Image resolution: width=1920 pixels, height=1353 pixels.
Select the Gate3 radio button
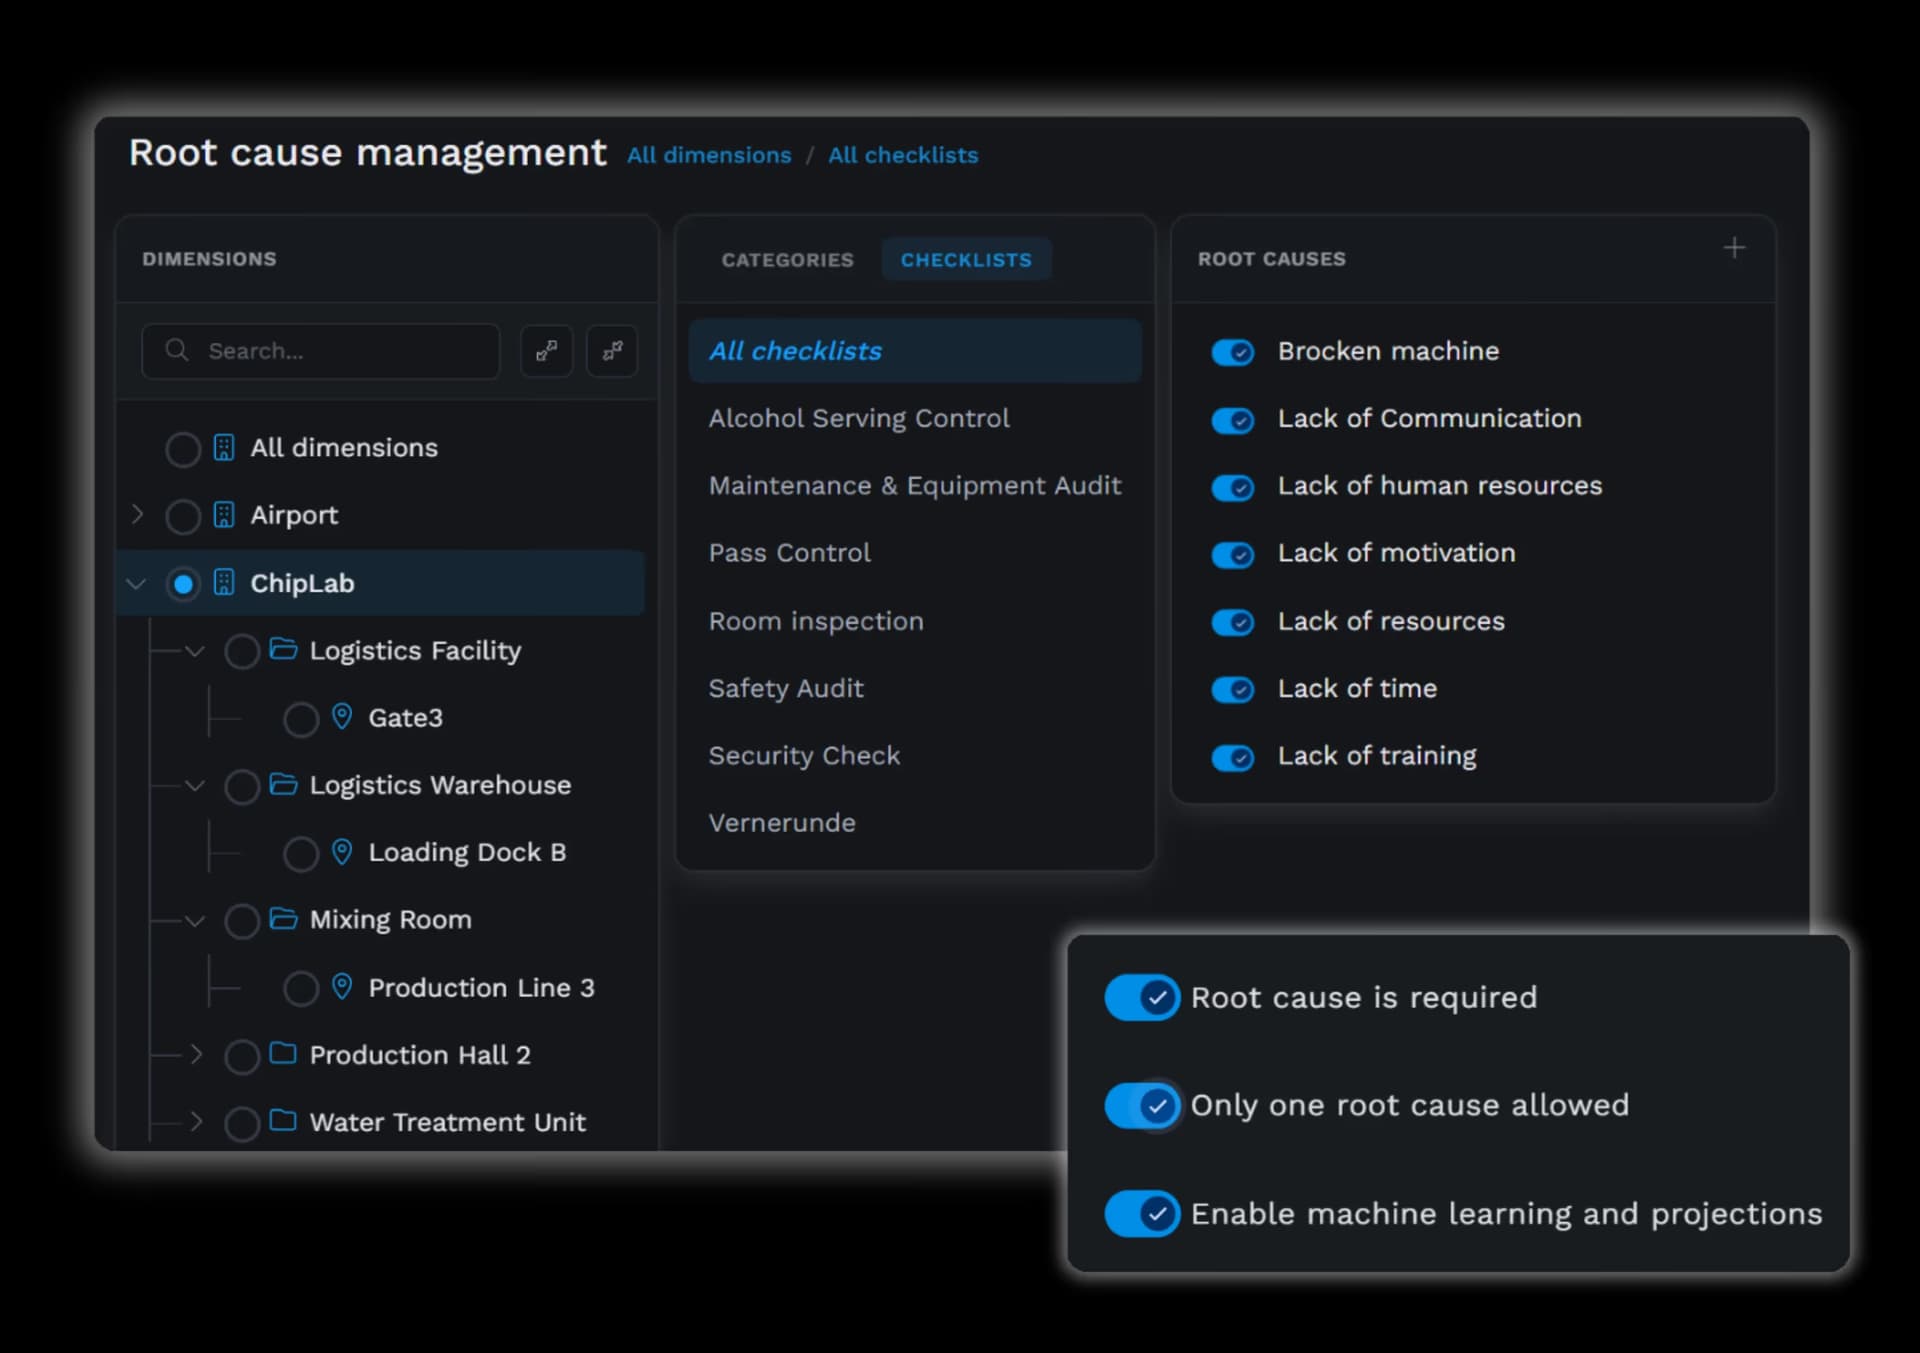301,719
